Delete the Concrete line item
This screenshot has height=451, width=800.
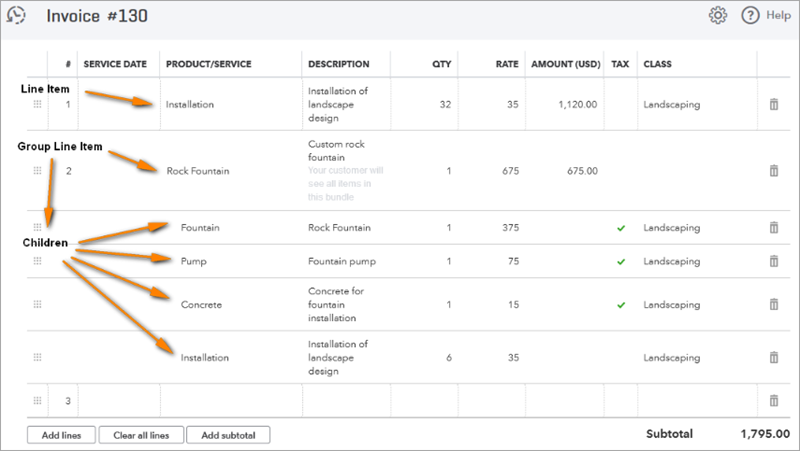(774, 305)
